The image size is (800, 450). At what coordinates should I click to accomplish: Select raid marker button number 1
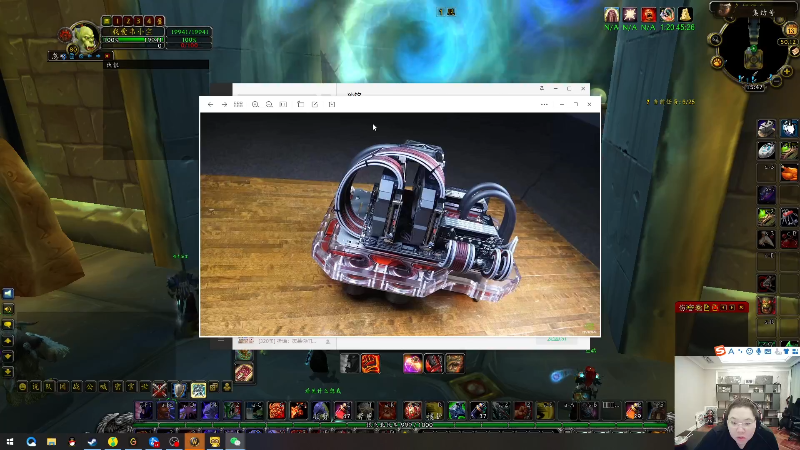click(117, 21)
